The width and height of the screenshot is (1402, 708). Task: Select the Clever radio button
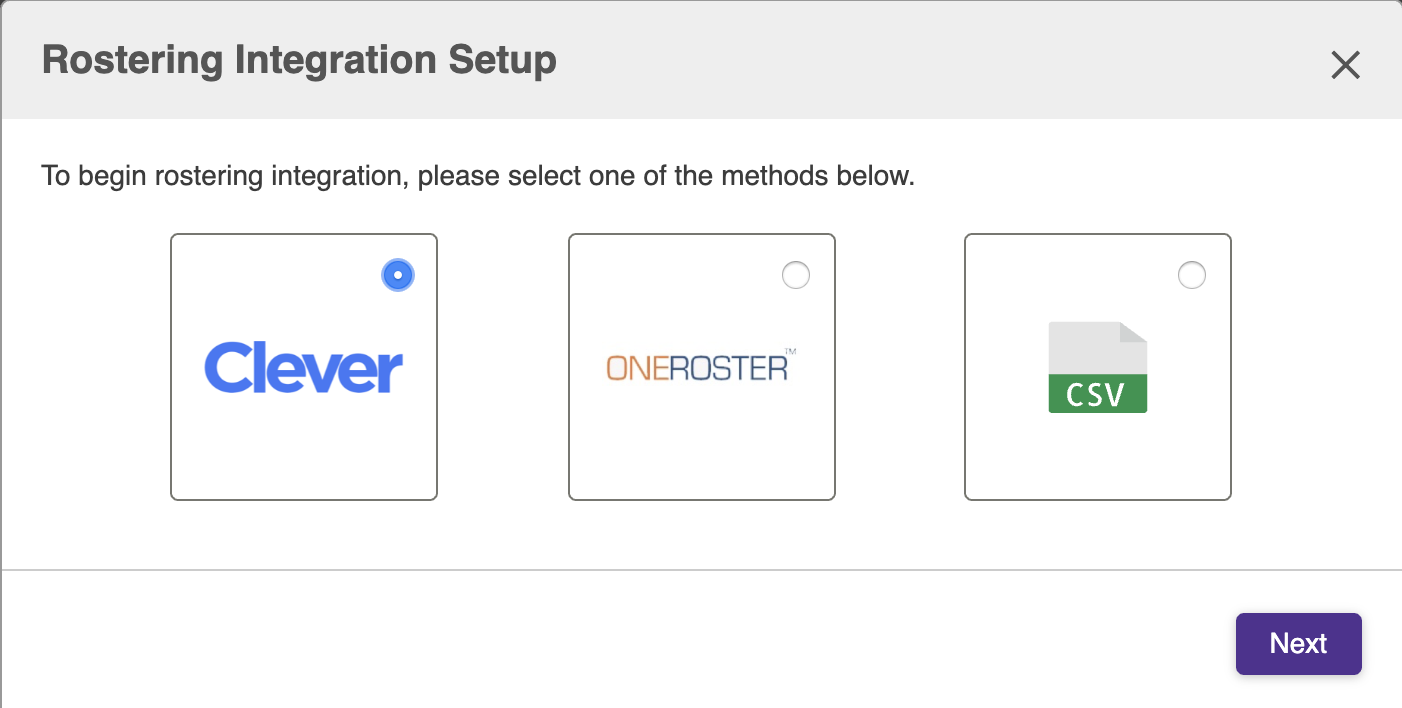[x=398, y=274]
